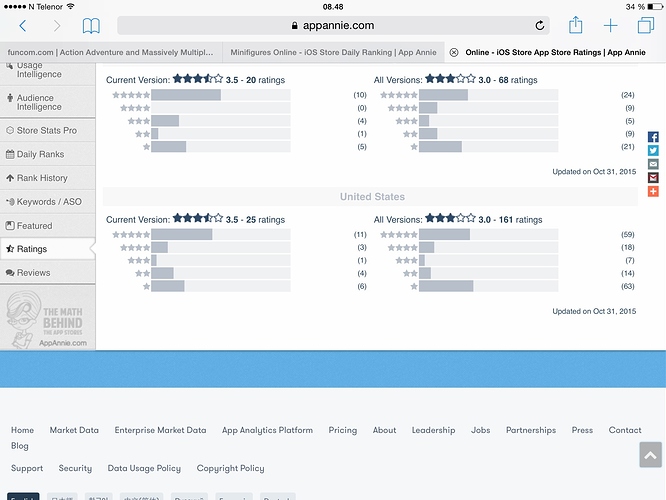The width and height of the screenshot is (666, 500).
Task: Select the Online App Store Ratings tab
Action: pos(555,52)
